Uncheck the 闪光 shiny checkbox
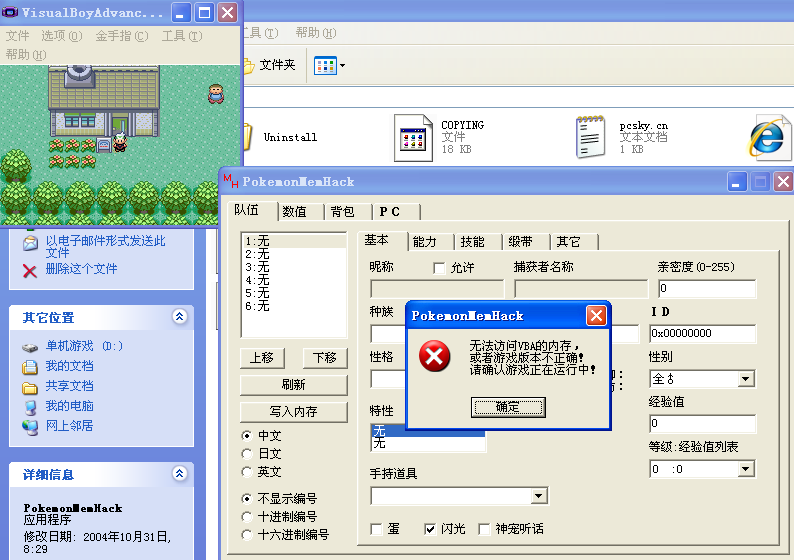This screenshot has width=794, height=560. 430,530
